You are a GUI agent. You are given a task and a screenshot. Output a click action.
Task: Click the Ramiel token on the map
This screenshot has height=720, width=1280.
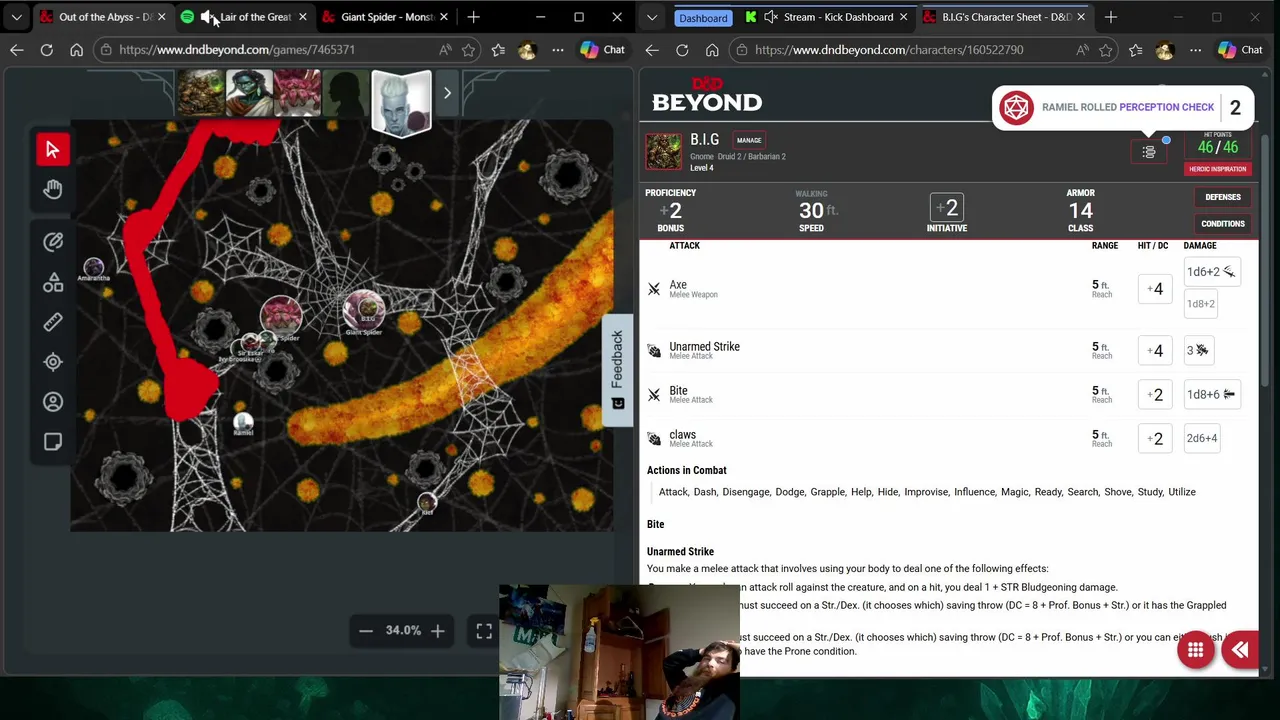[x=243, y=423]
